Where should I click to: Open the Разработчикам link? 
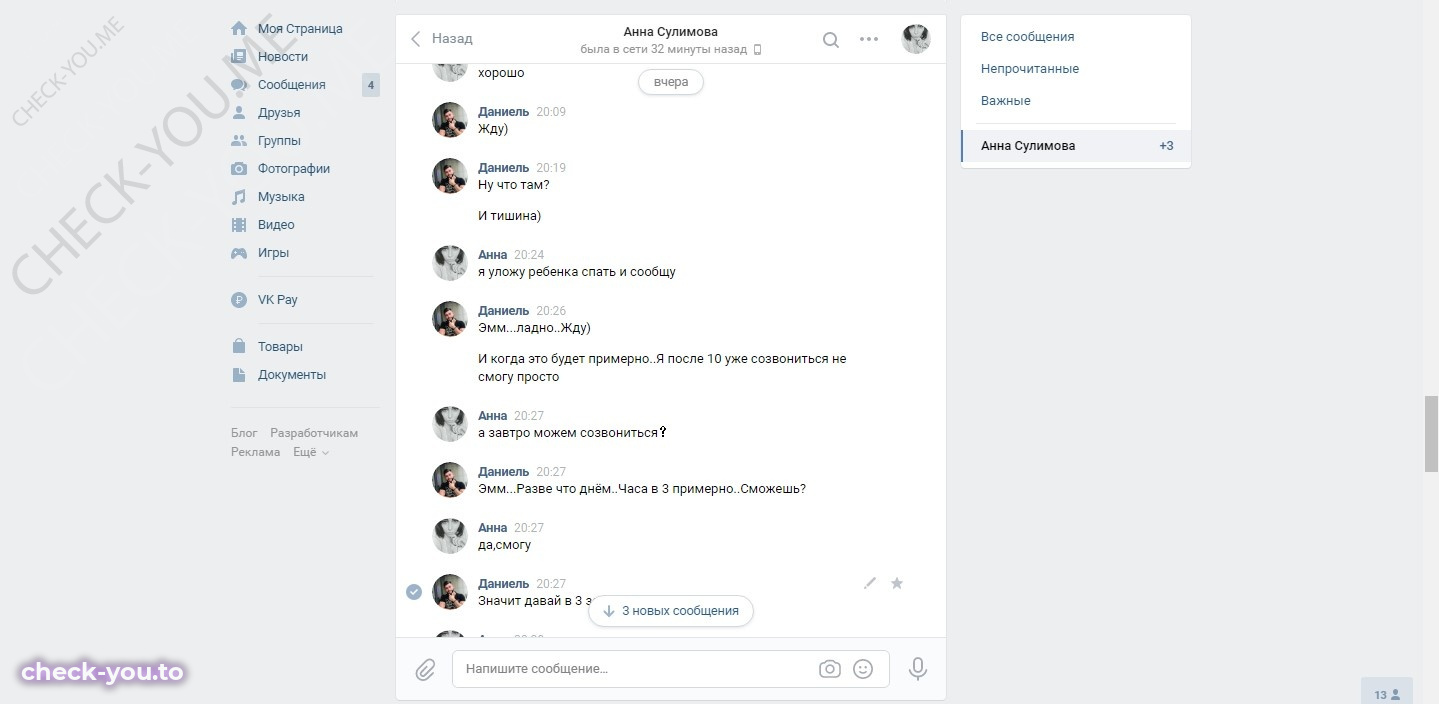click(x=314, y=433)
